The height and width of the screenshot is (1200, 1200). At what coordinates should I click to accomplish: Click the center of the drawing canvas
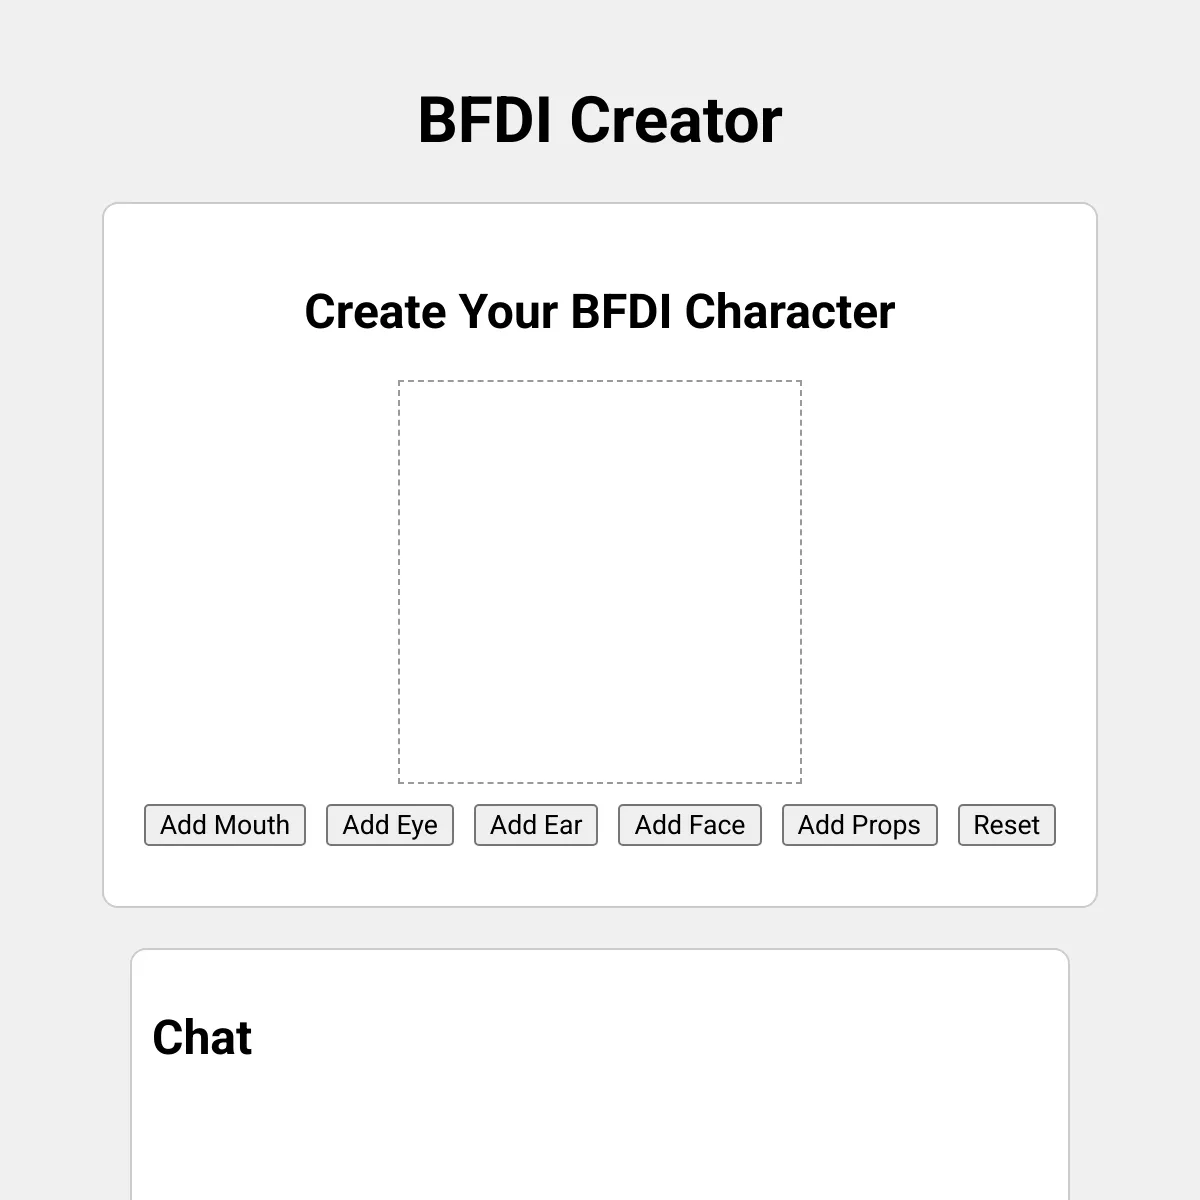pos(600,582)
